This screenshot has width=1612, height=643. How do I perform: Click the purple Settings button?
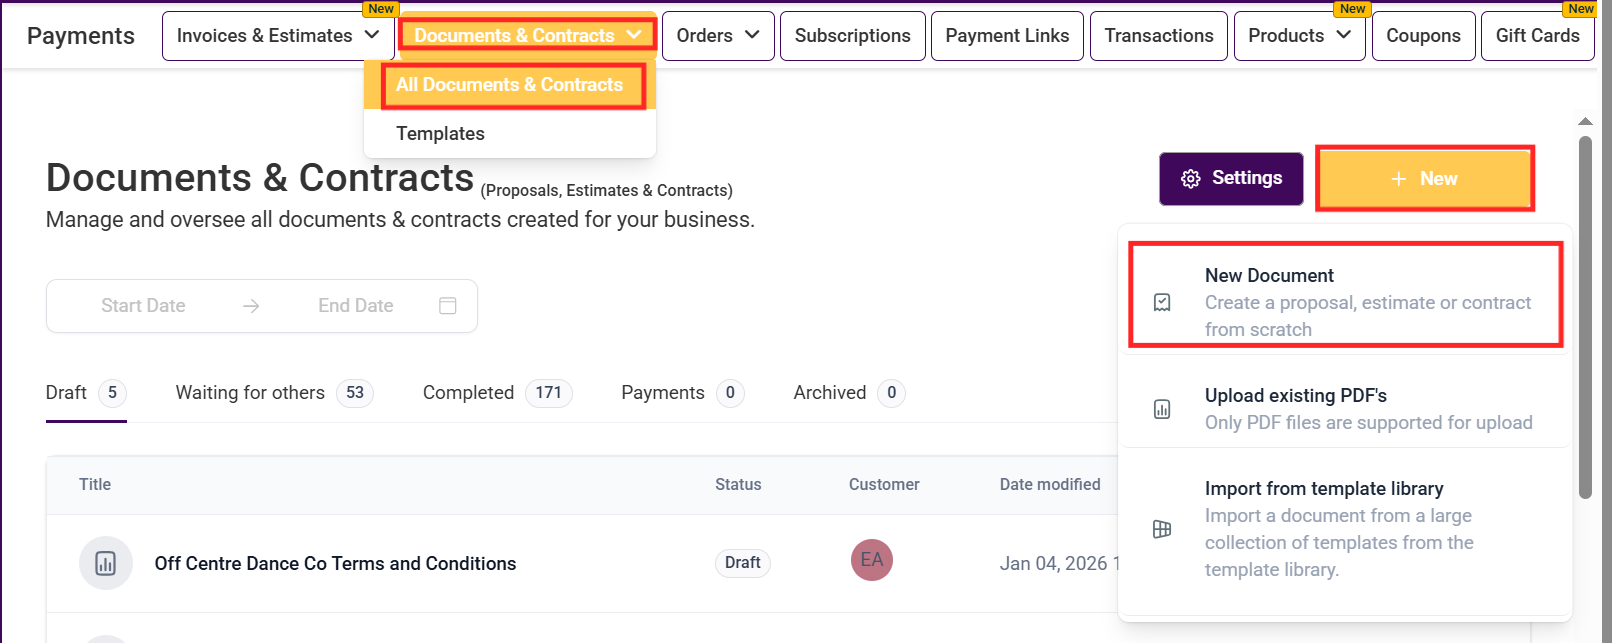(x=1231, y=179)
